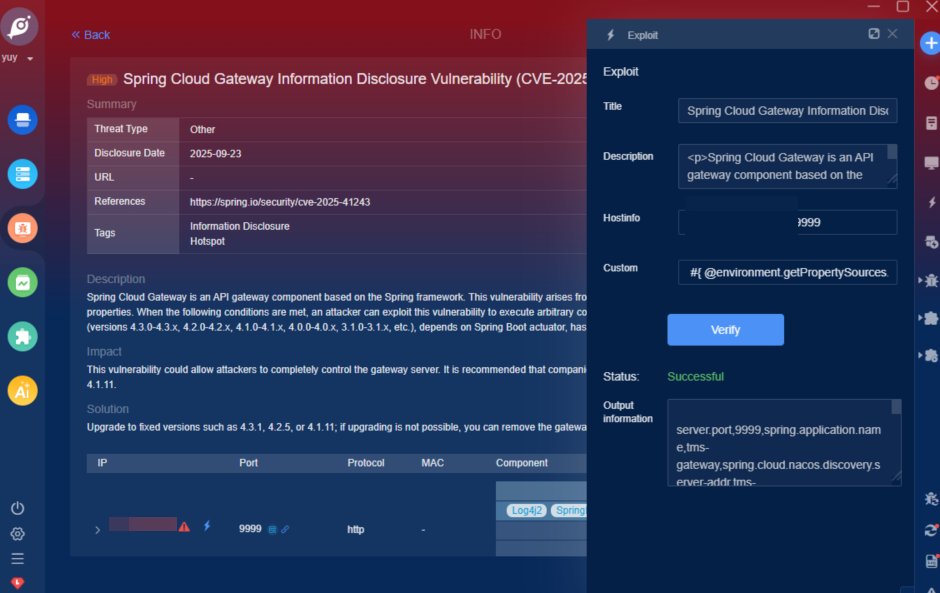This screenshot has width=940, height=593.
Task: Click the Output information text box
Action: pos(784,443)
